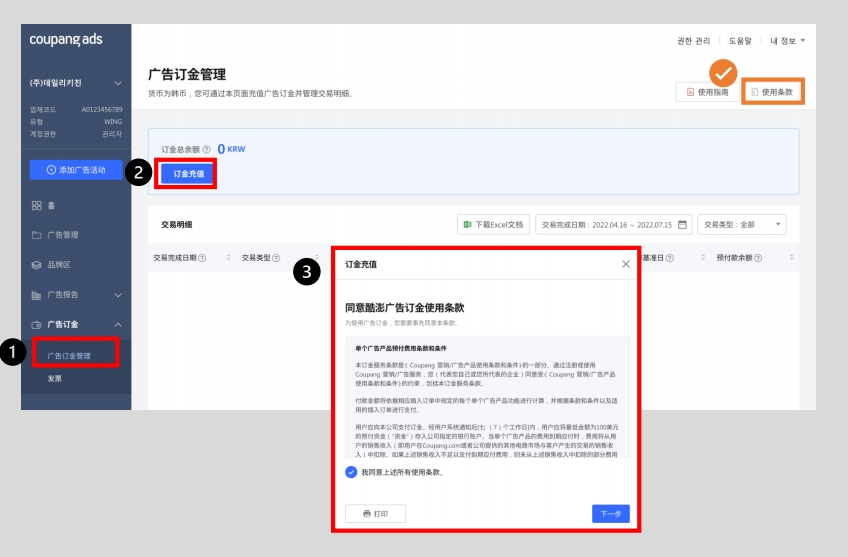Open 도움말 help link
Screen dimensions: 848x557
(x=740, y=41)
